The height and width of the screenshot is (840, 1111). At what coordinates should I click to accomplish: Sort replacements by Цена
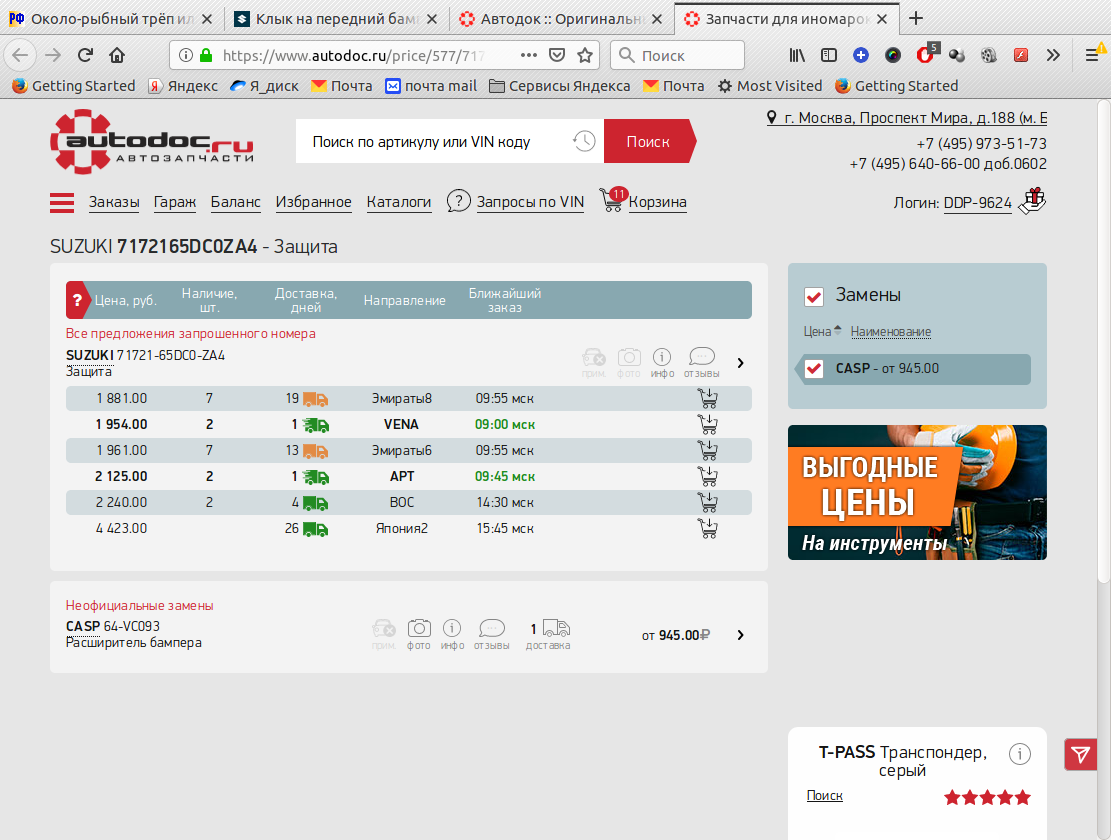pyautogui.click(x=817, y=332)
